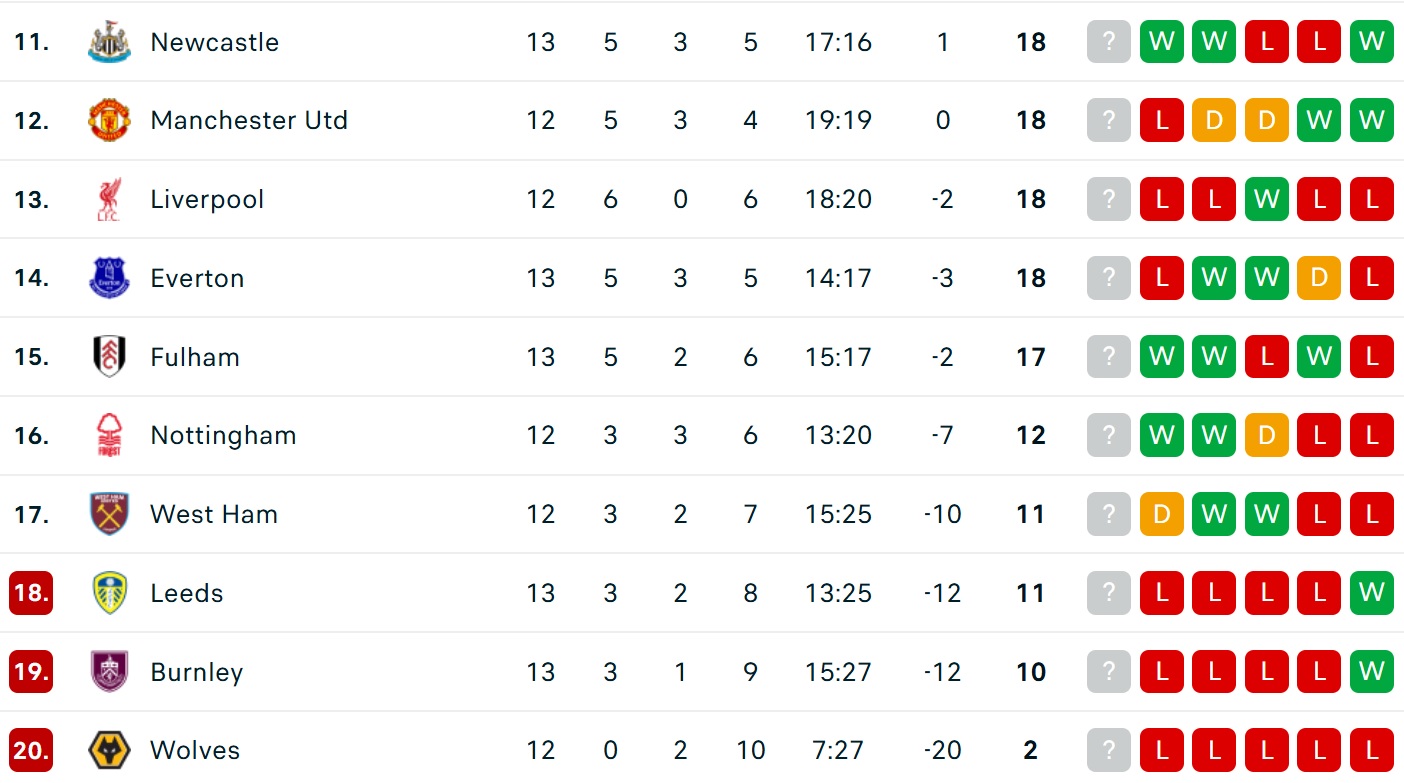Click Everton's orange D form badge

coord(1319,278)
